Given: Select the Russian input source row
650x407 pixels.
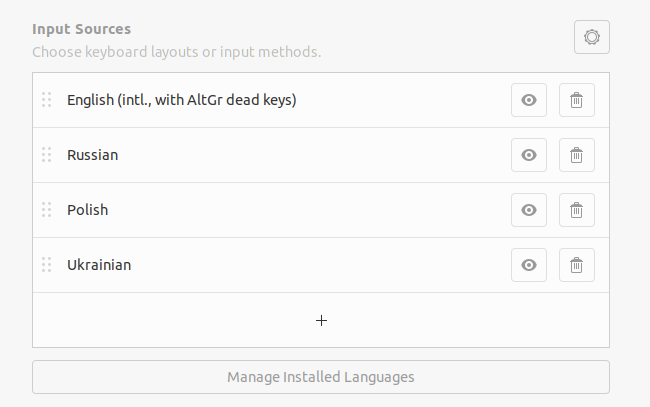Looking at the screenshot, I should pyautogui.click(x=93, y=155).
